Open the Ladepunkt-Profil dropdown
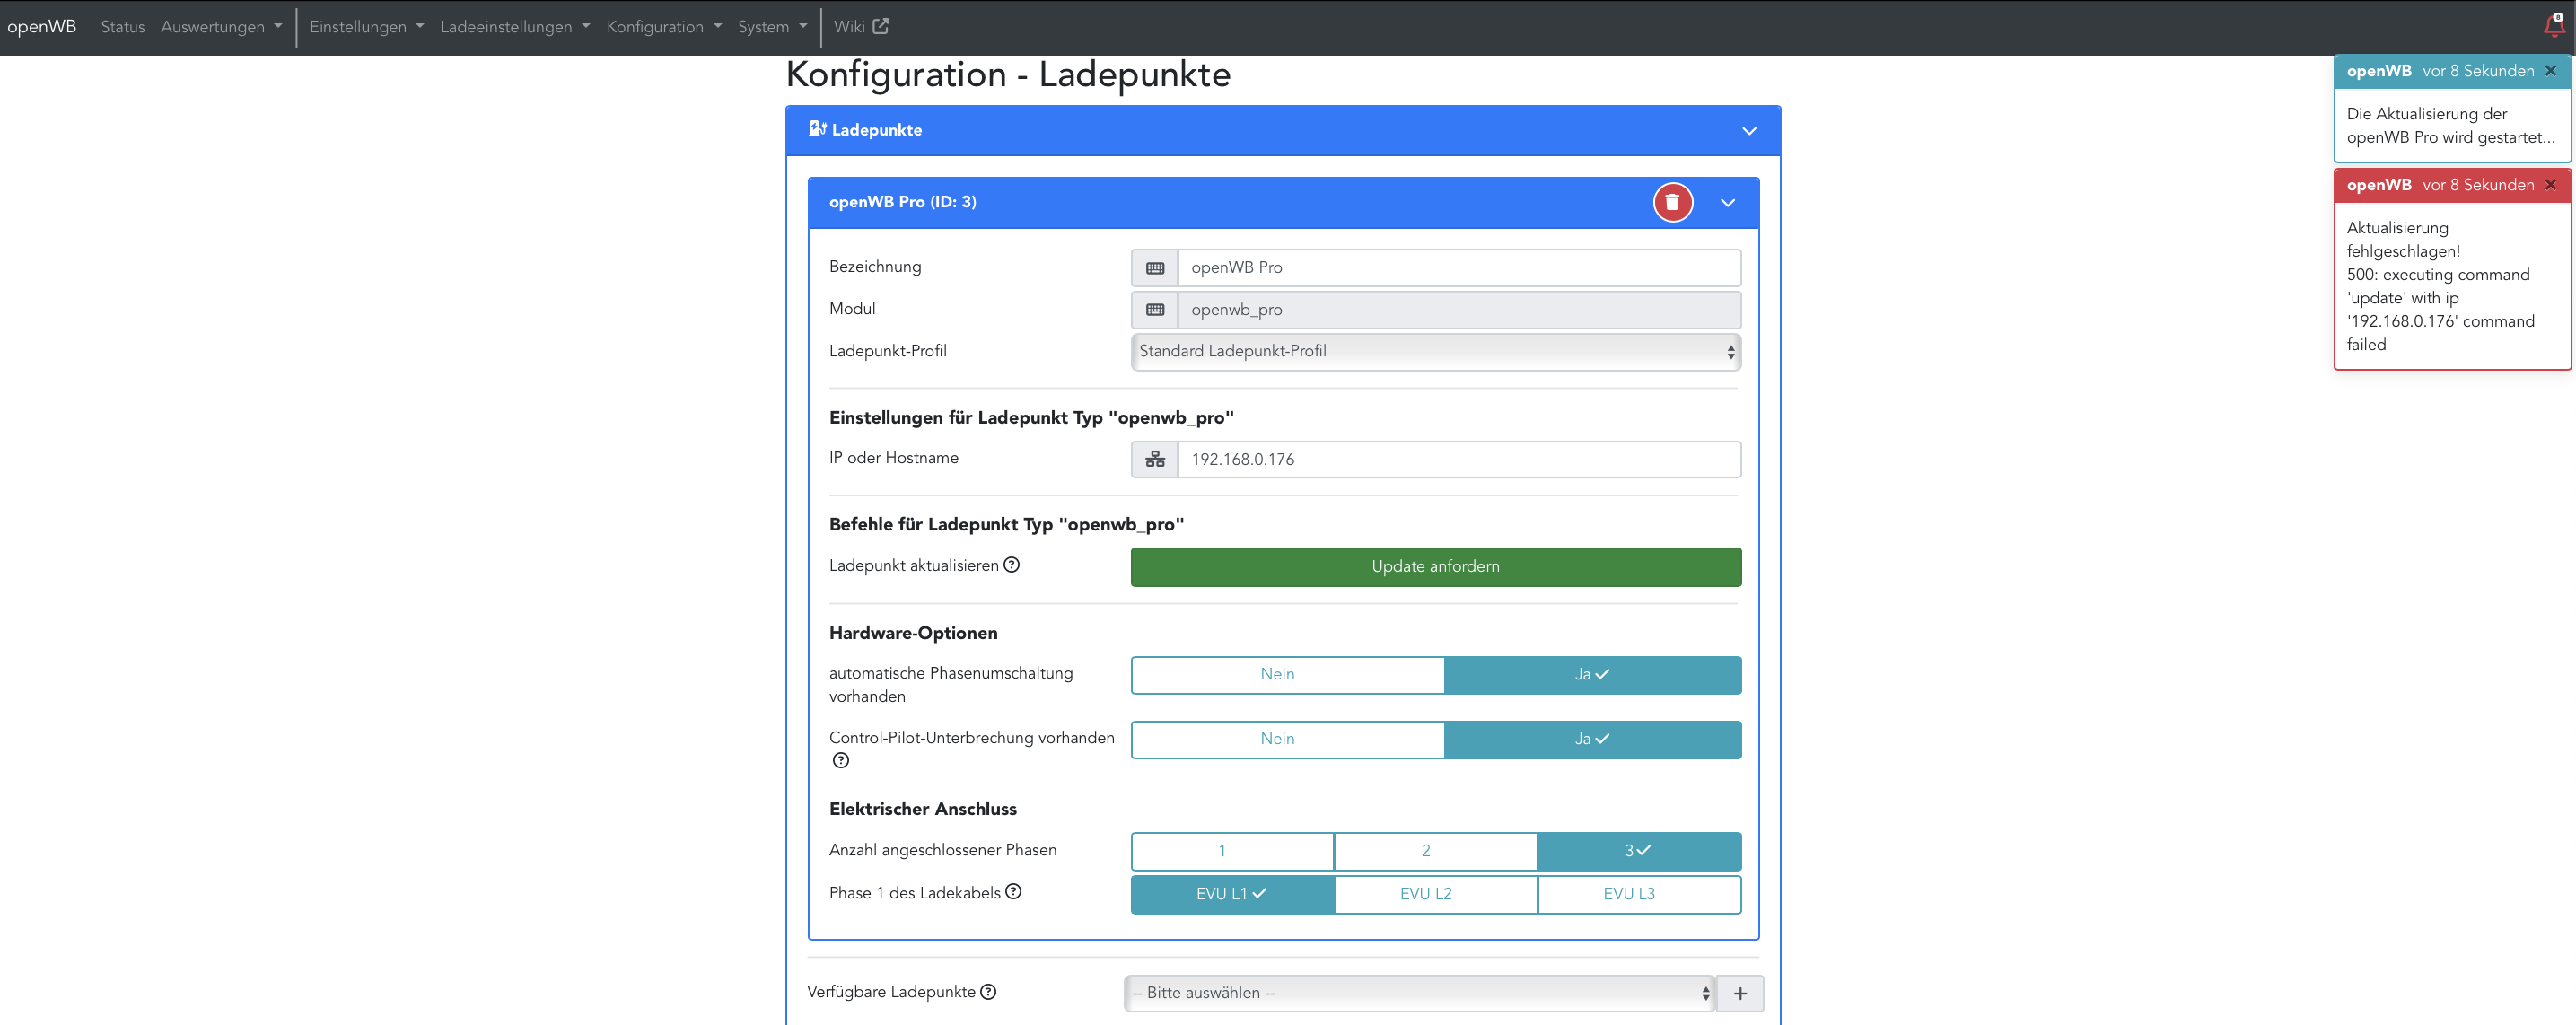 tap(1435, 351)
